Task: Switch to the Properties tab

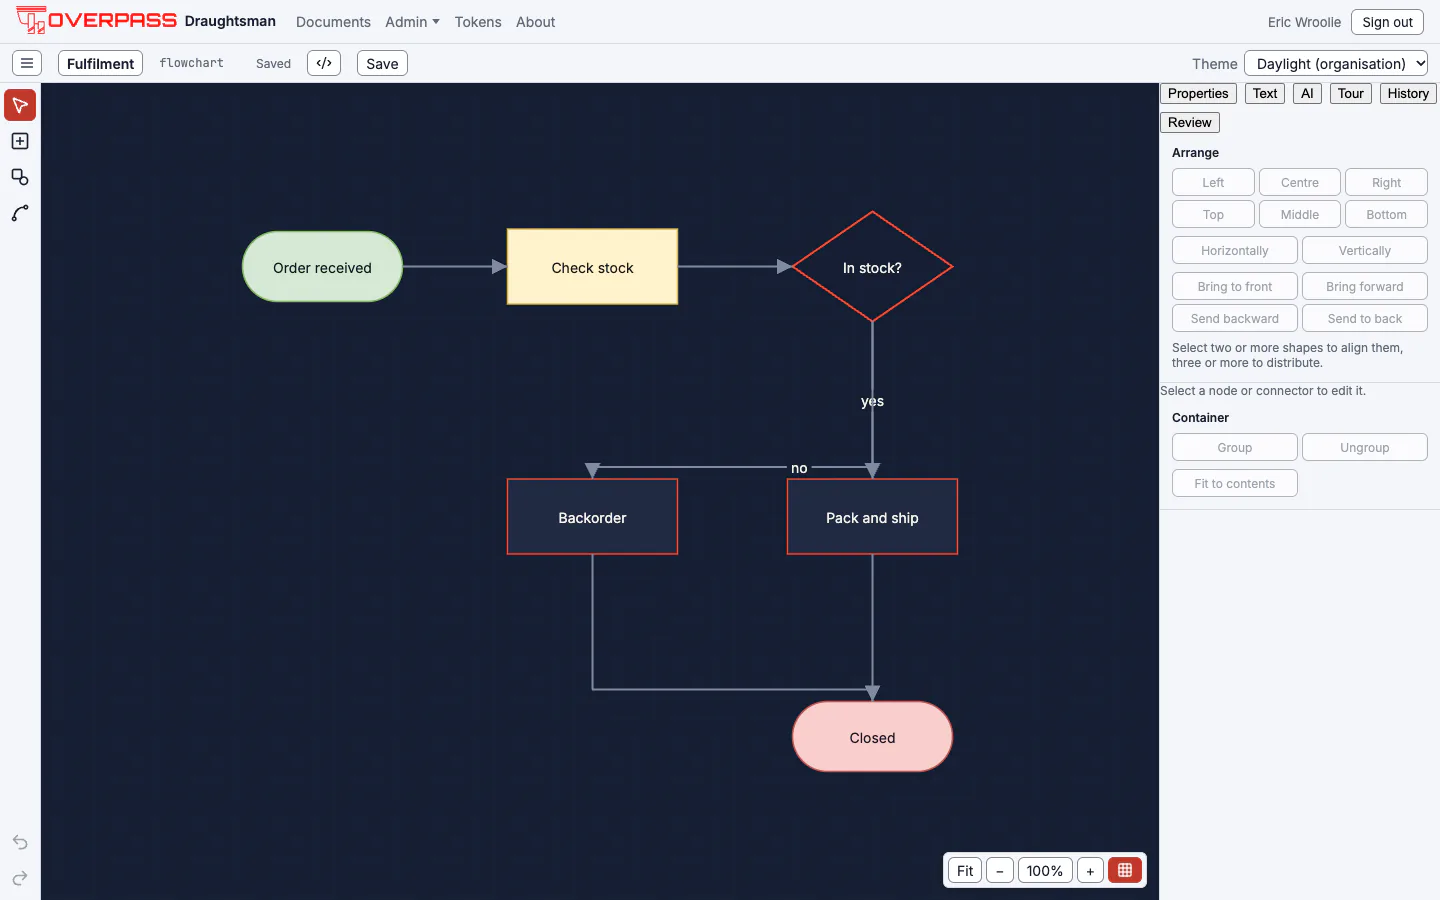Action: click(x=1198, y=93)
